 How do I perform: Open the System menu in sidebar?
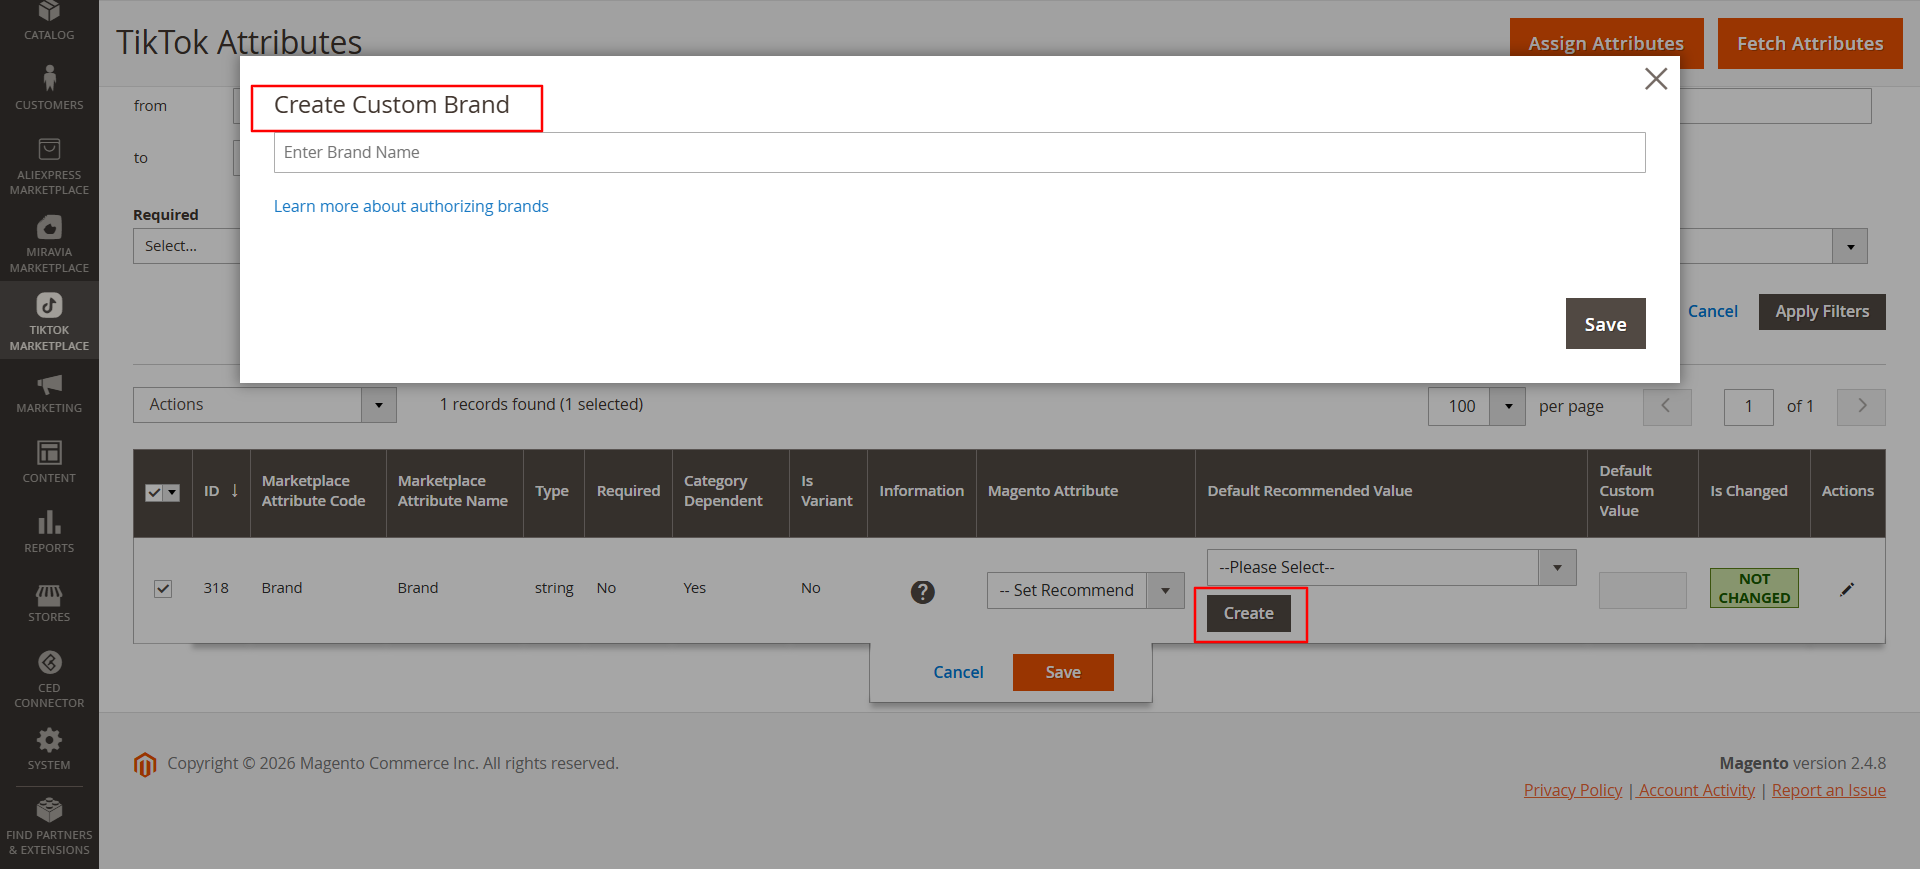(49, 749)
